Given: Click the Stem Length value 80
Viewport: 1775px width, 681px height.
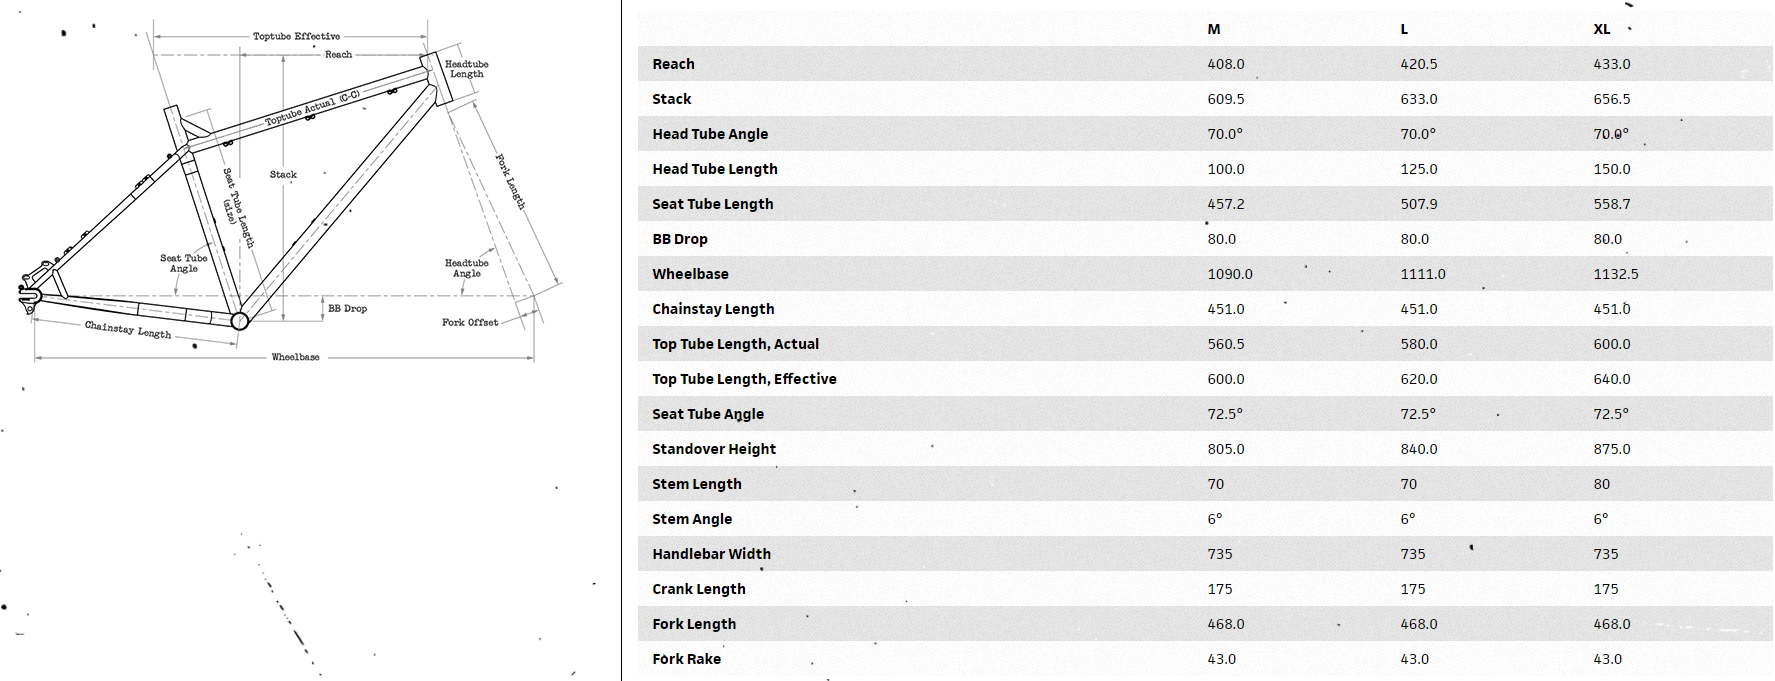Looking at the screenshot, I should (1602, 484).
